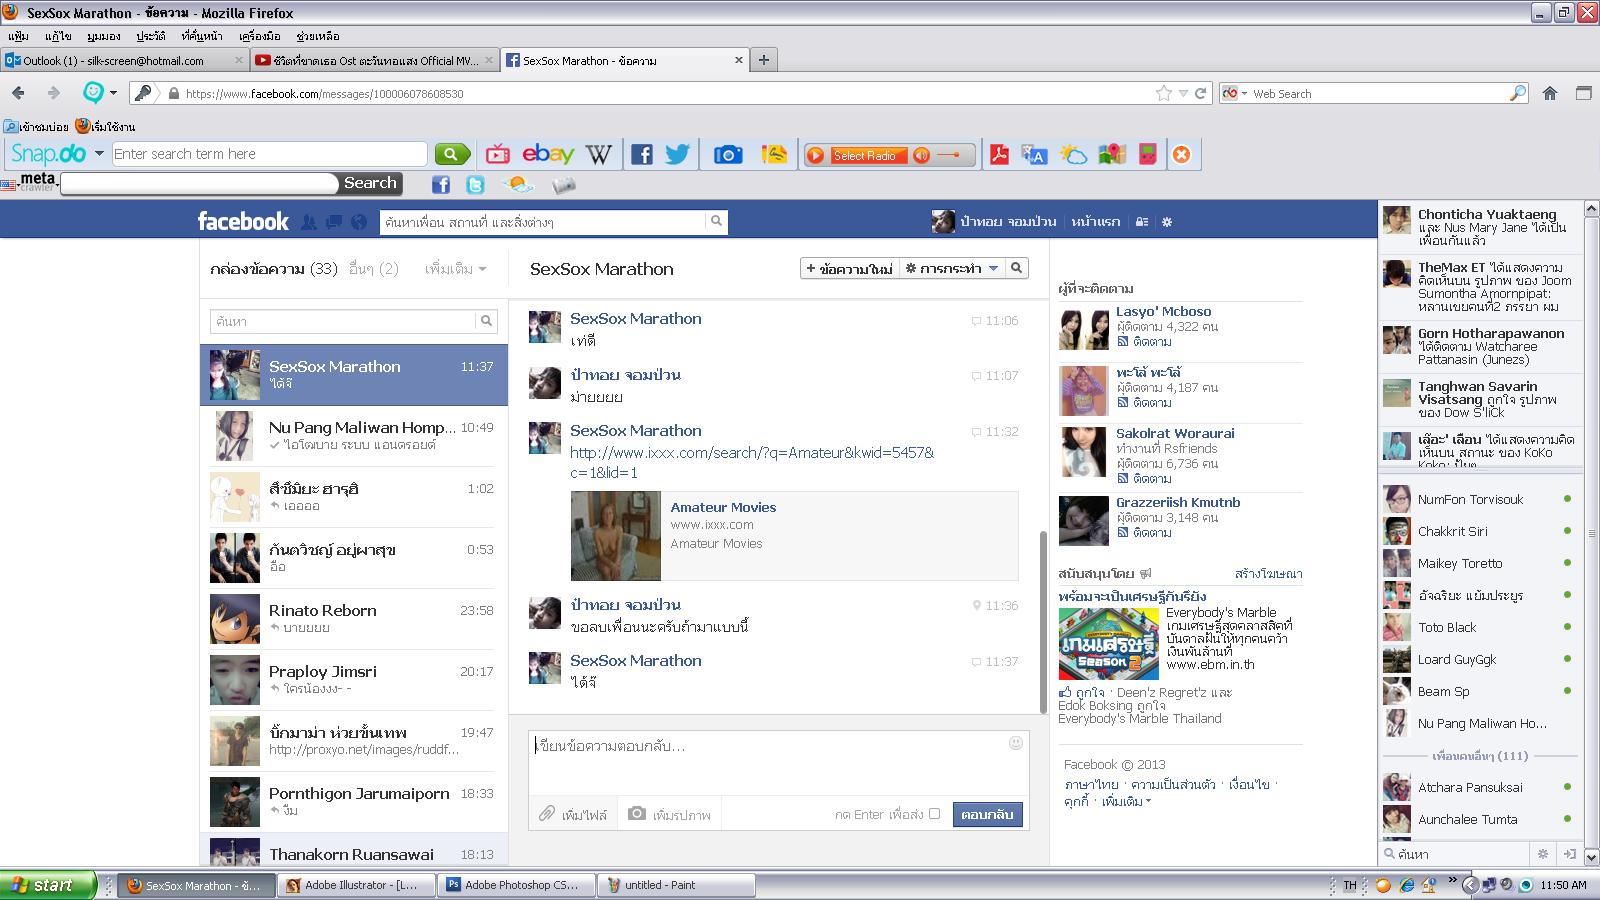Click the radio play button
The image size is (1600, 900).
[816, 155]
